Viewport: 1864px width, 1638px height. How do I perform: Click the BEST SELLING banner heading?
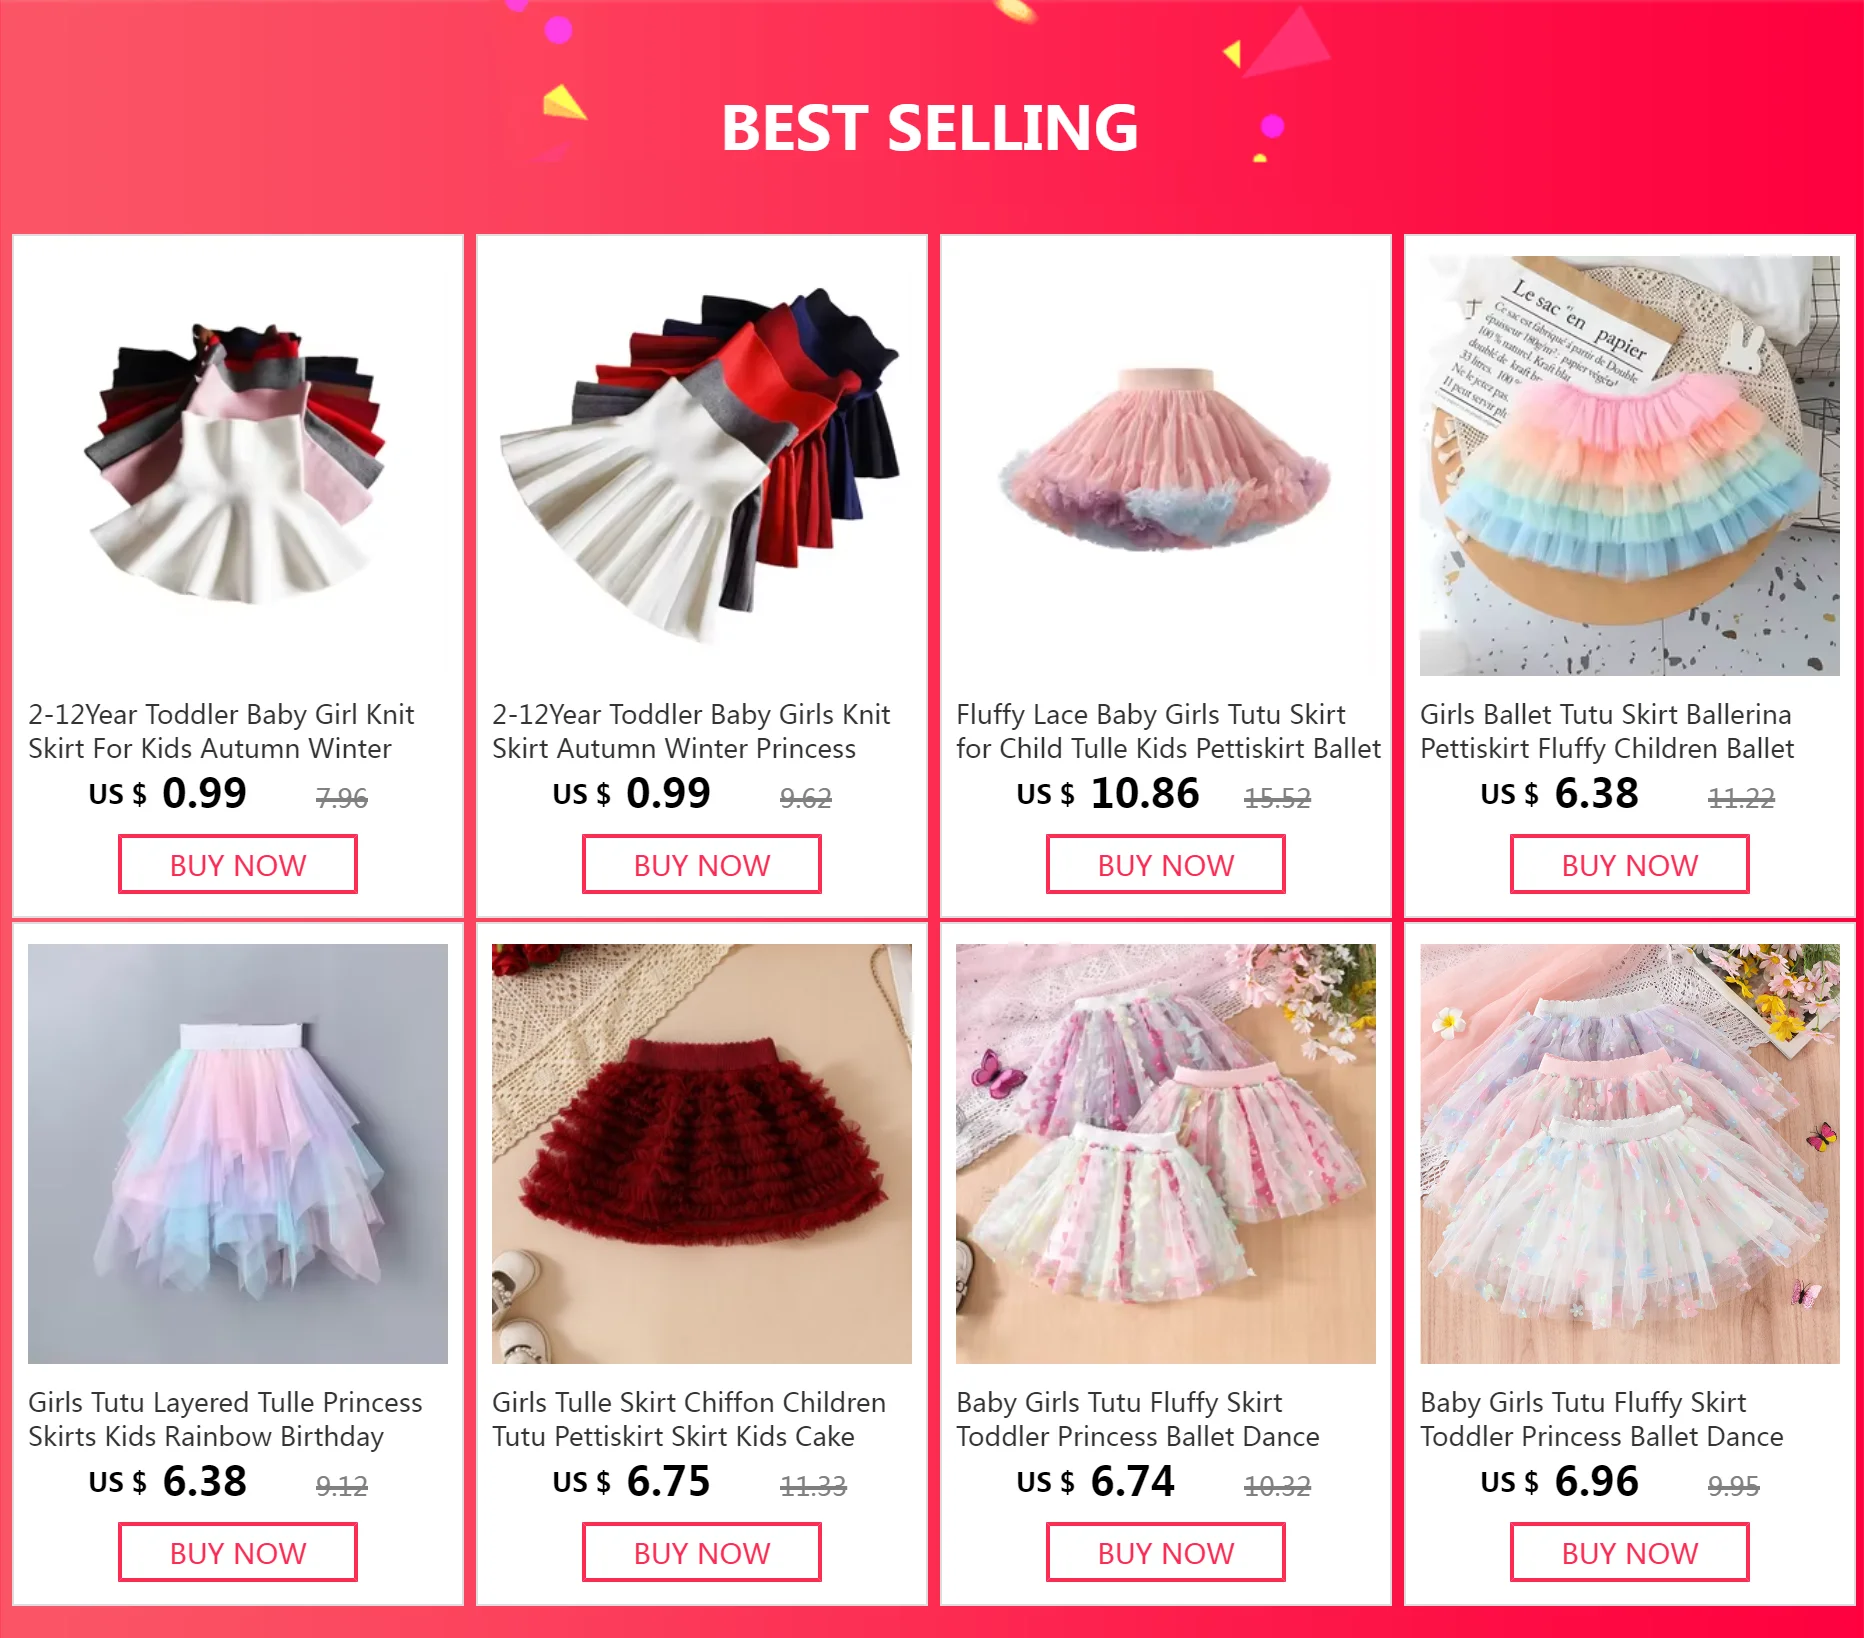930,128
